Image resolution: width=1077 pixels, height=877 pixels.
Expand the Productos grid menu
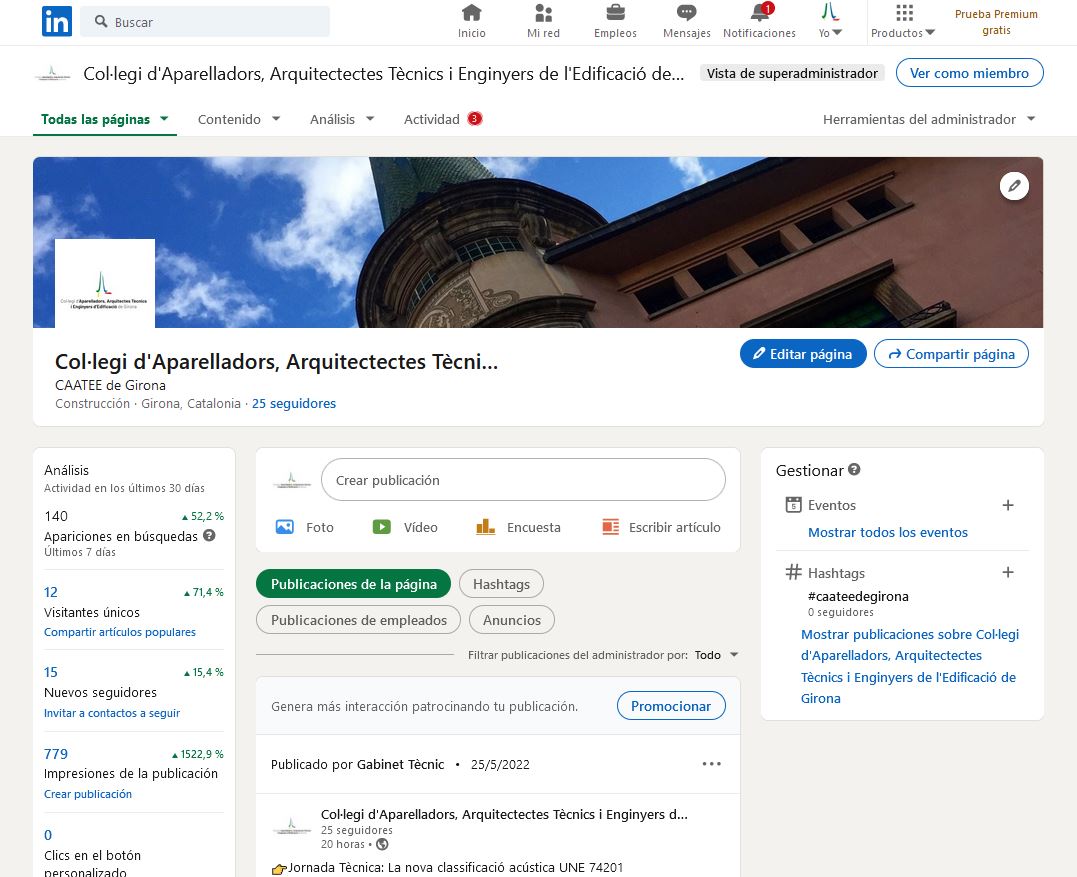point(903,21)
